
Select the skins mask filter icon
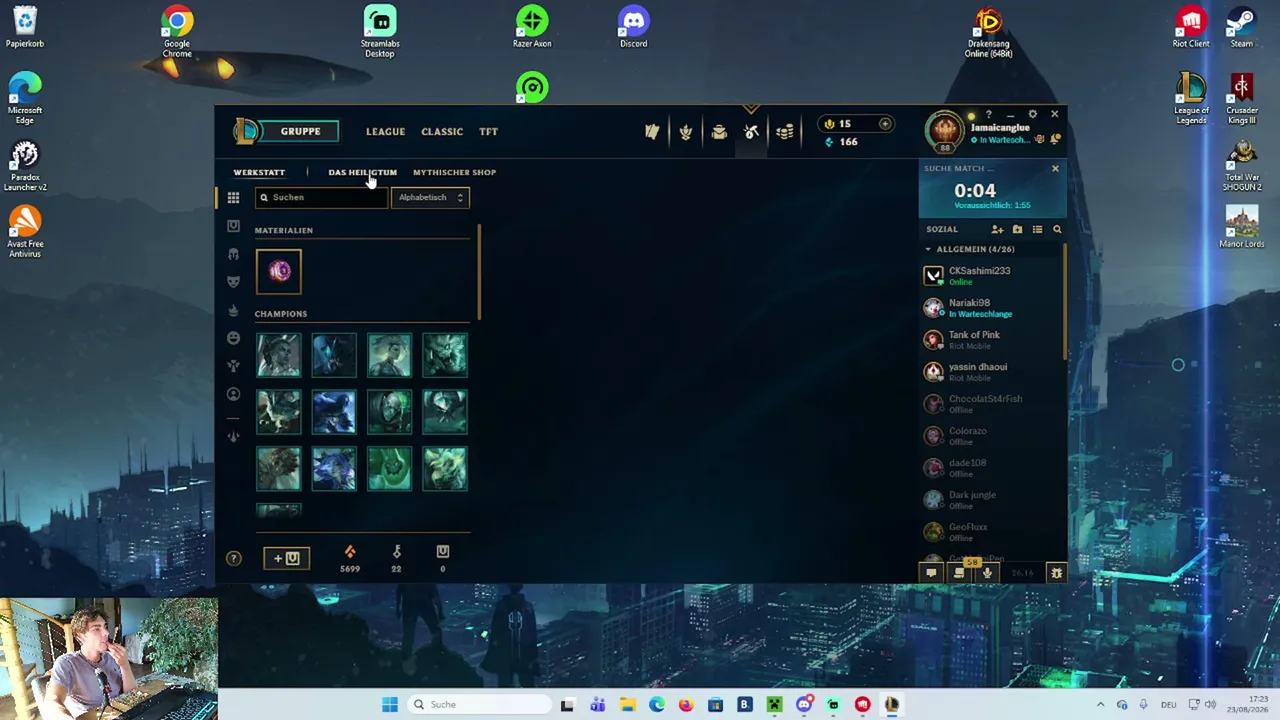click(x=233, y=282)
